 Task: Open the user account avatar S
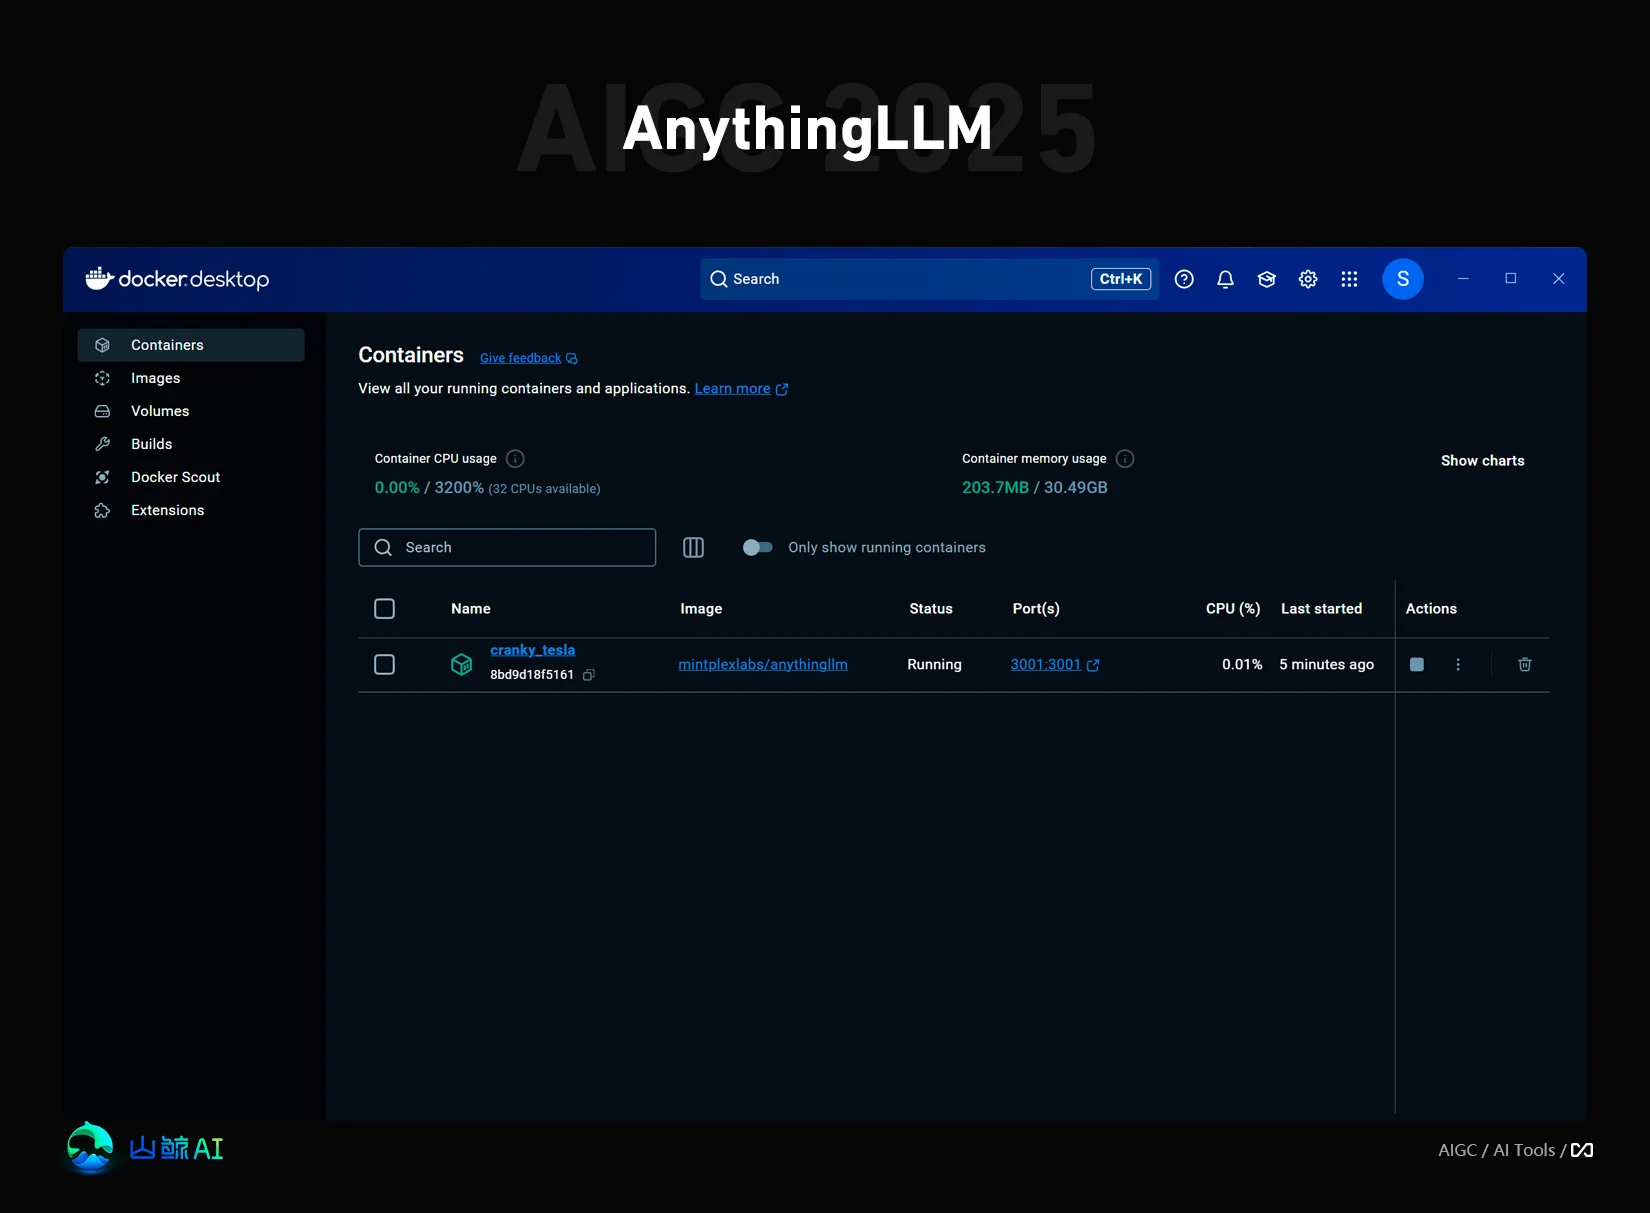1403,279
